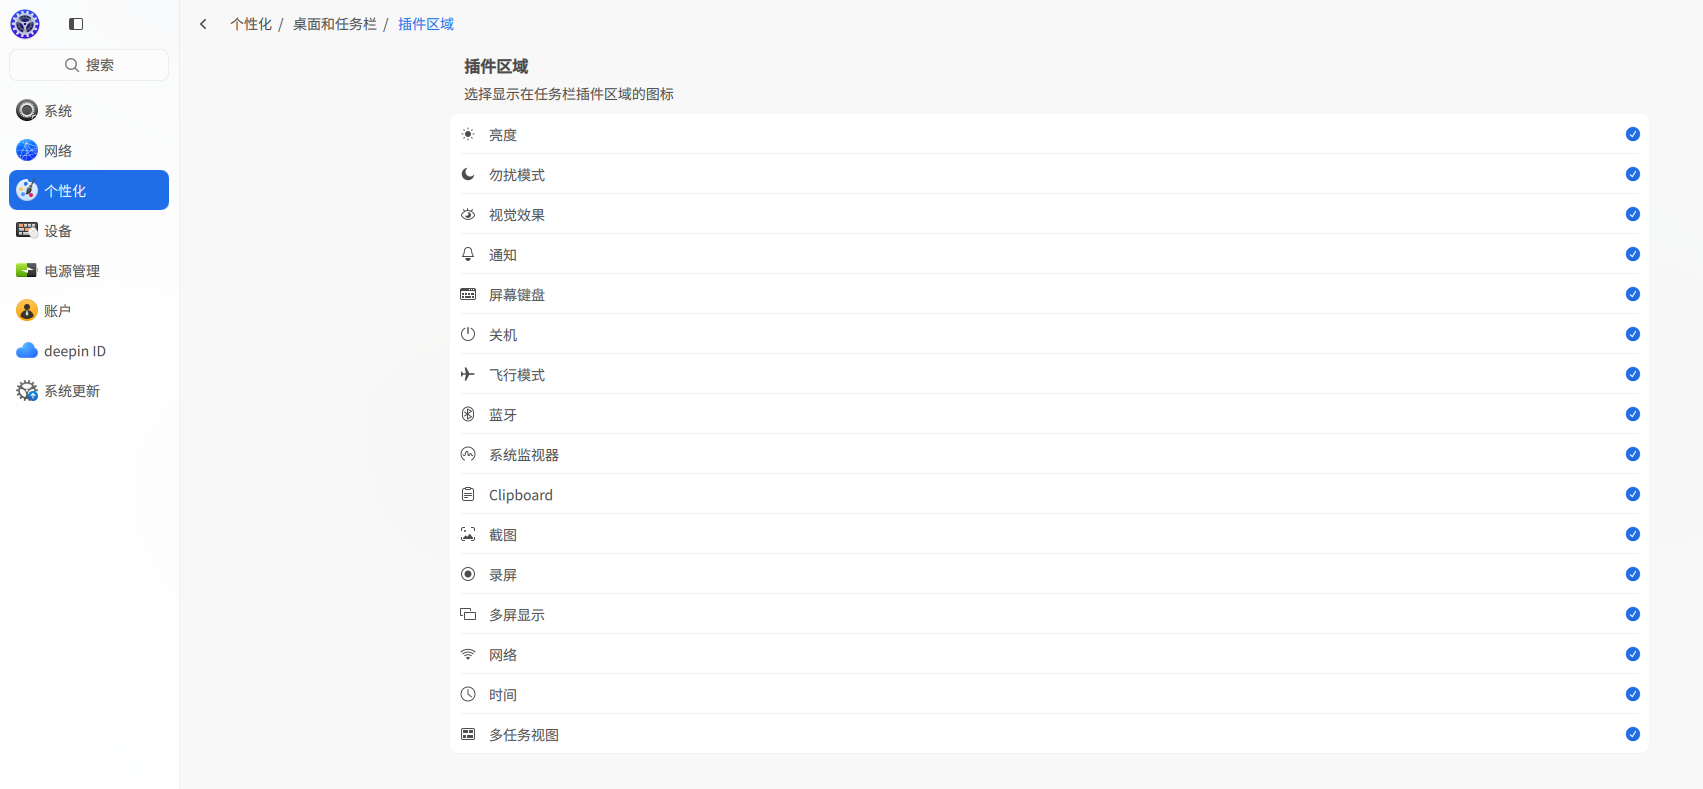Click the 飞行模式 row label
Viewport: 1703px width, 789px height.
(517, 375)
